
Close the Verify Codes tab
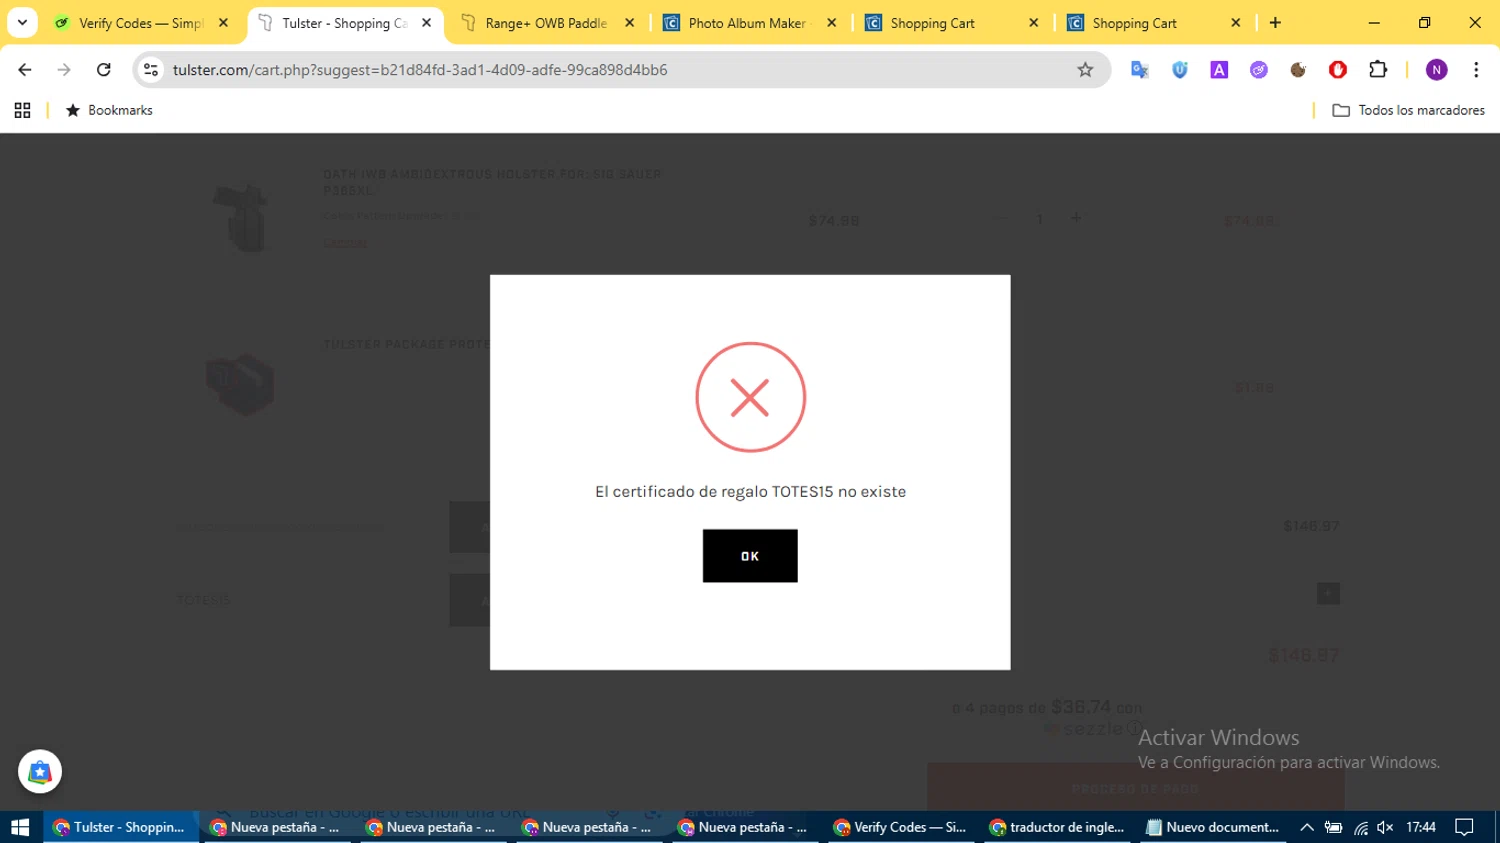tap(223, 23)
